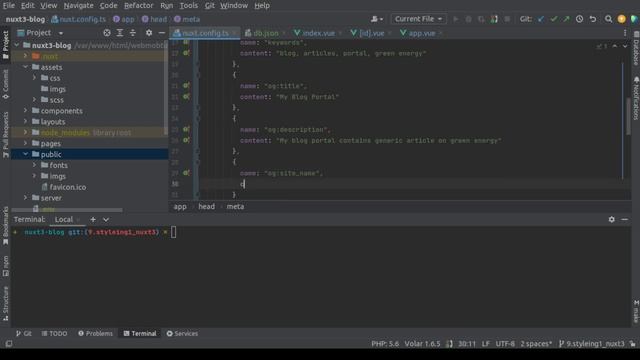Image resolution: width=640 pixels, height=360 pixels.
Task: Expand the scss folder
Action: pos(34,100)
